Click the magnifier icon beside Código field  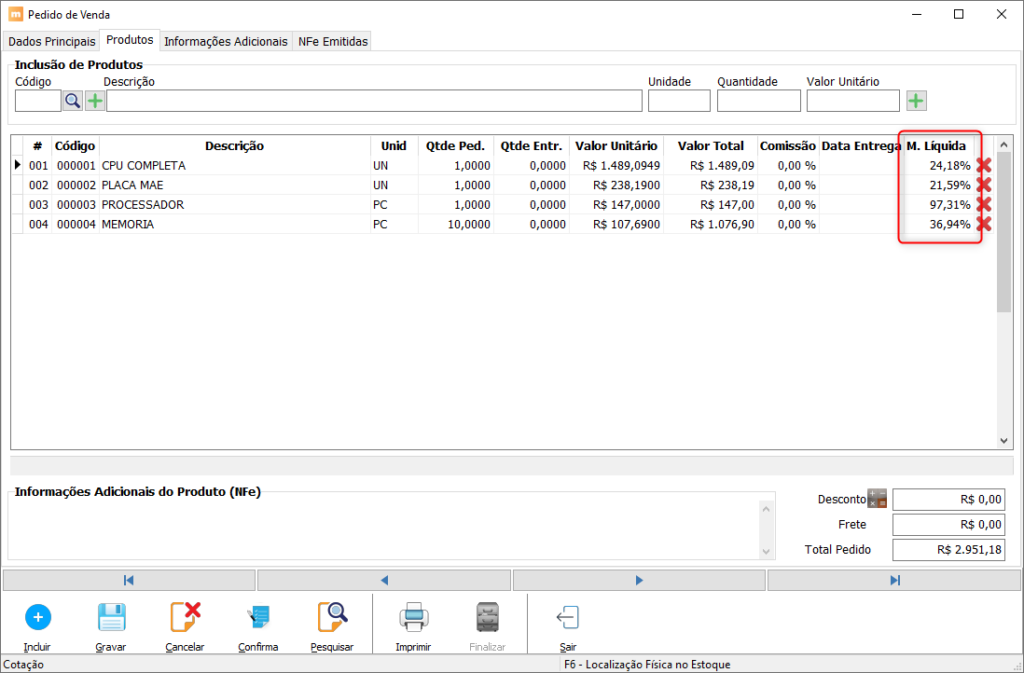coord(72,101)
